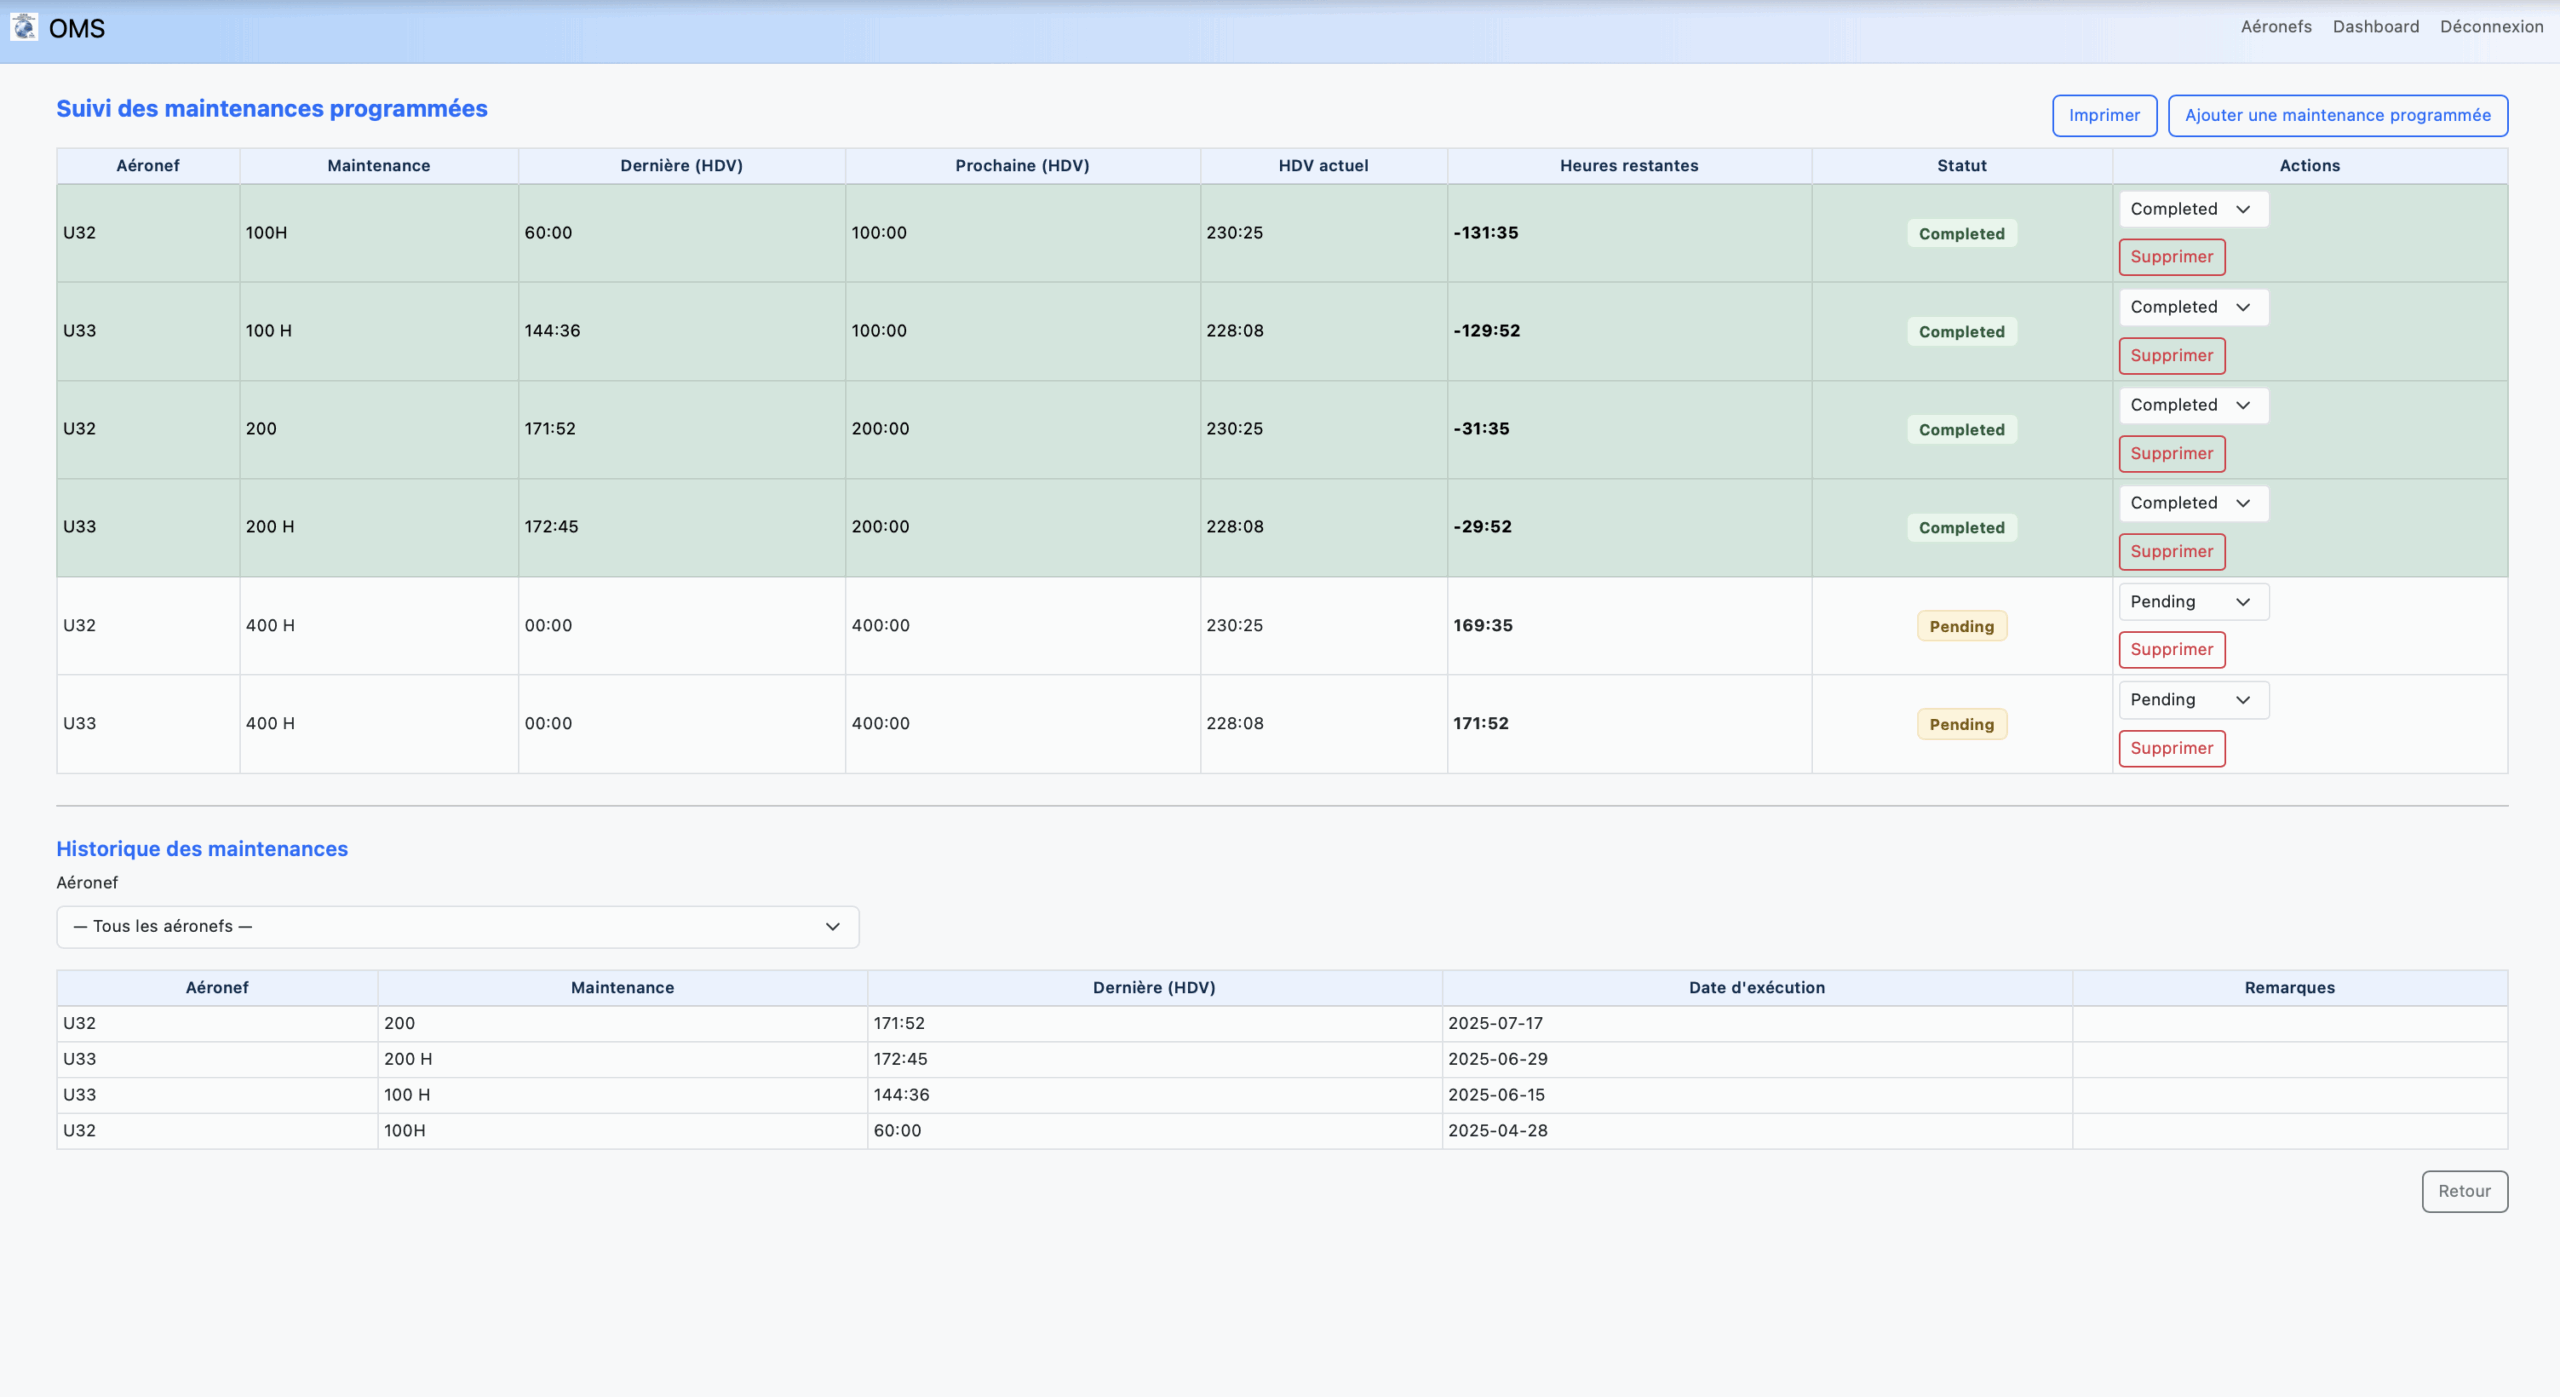Select the 2025-07-17 history row for U32
This screenshot has width=2560, height=1397.
1495,1023
